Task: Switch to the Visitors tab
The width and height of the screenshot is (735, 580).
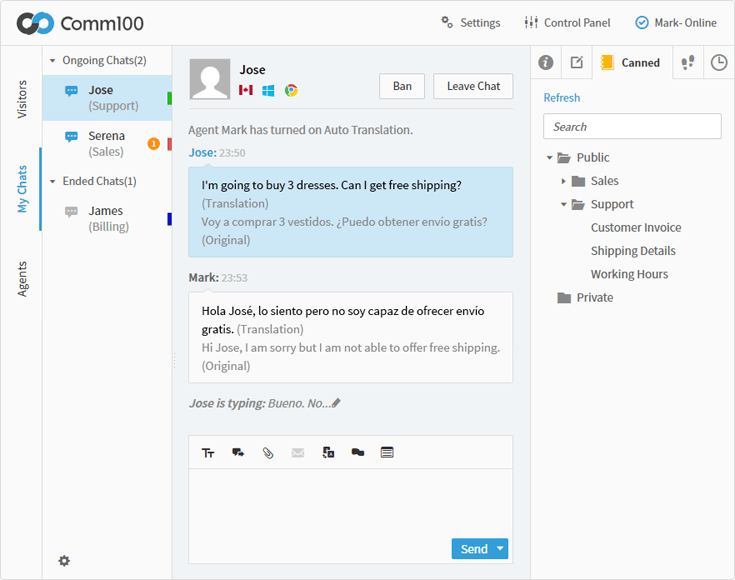Action: click(22, 99)
